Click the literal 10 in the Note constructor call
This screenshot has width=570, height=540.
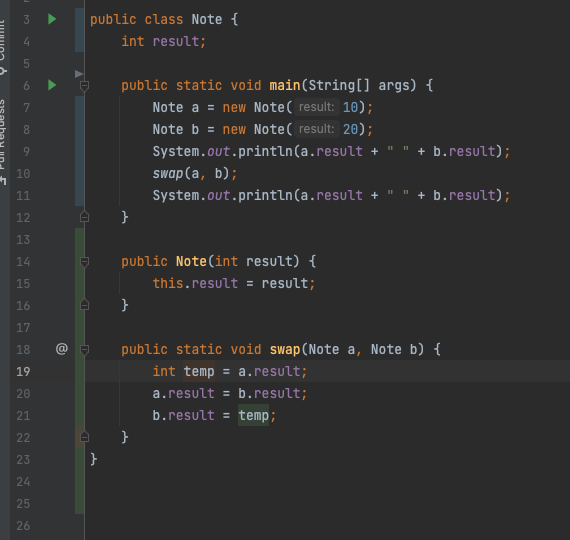tap(350, 107)
